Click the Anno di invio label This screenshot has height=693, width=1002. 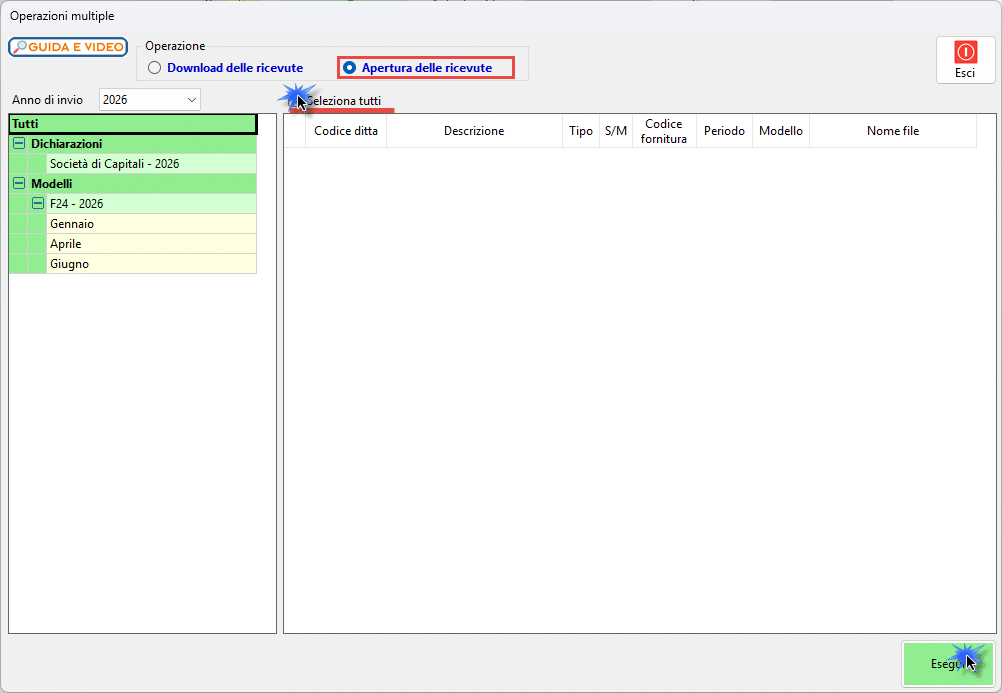click(47, 100)
